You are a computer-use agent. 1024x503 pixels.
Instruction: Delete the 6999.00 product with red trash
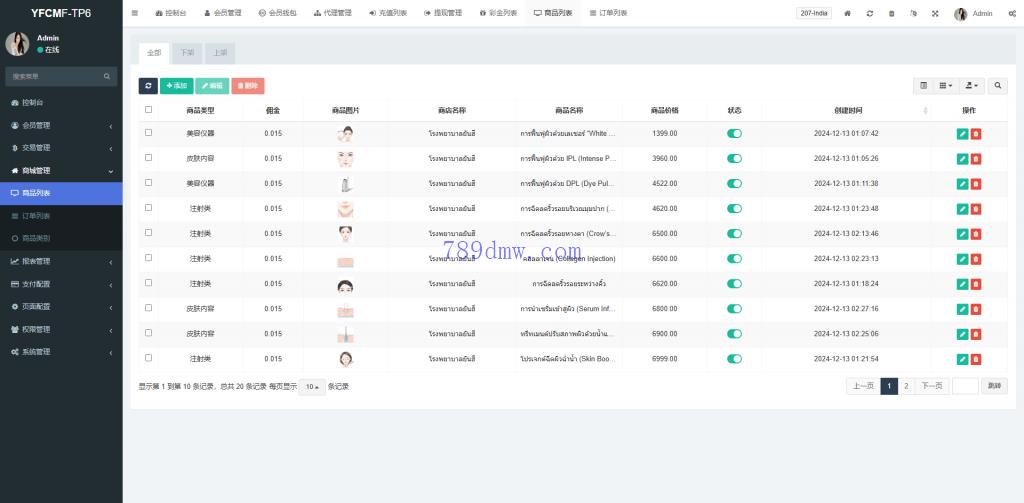[x=976, y=358]
